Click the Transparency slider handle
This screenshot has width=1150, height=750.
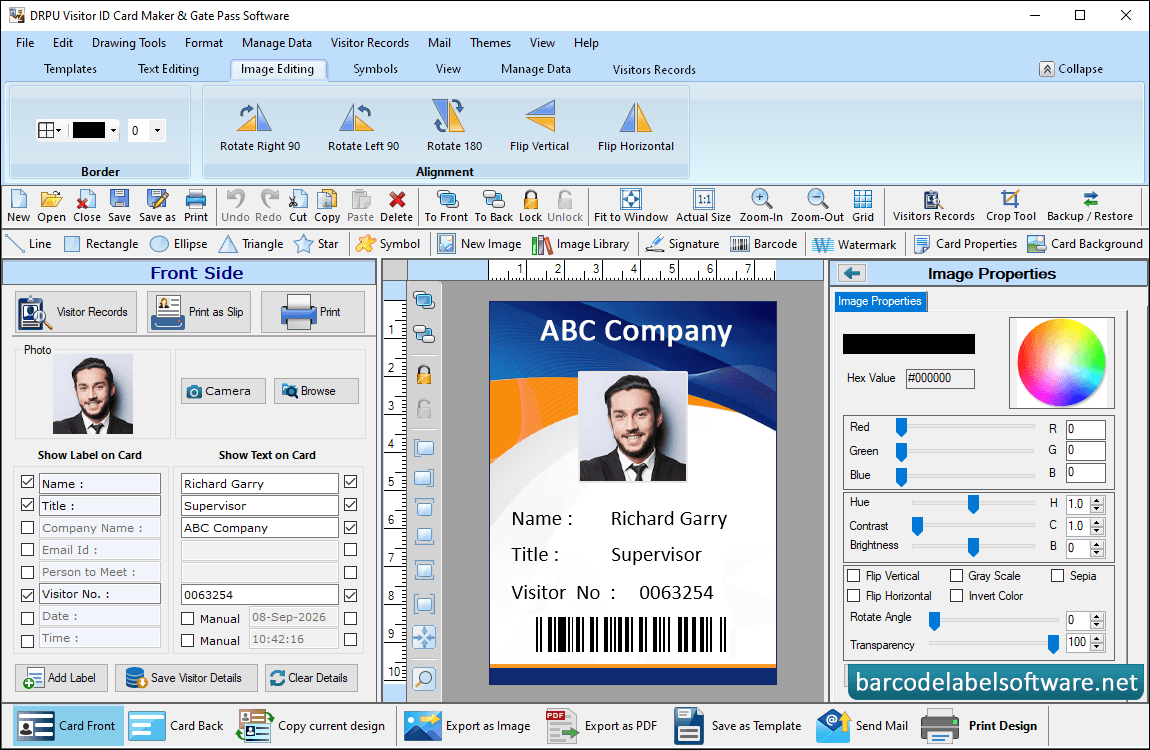click(x=1053, y=644)
